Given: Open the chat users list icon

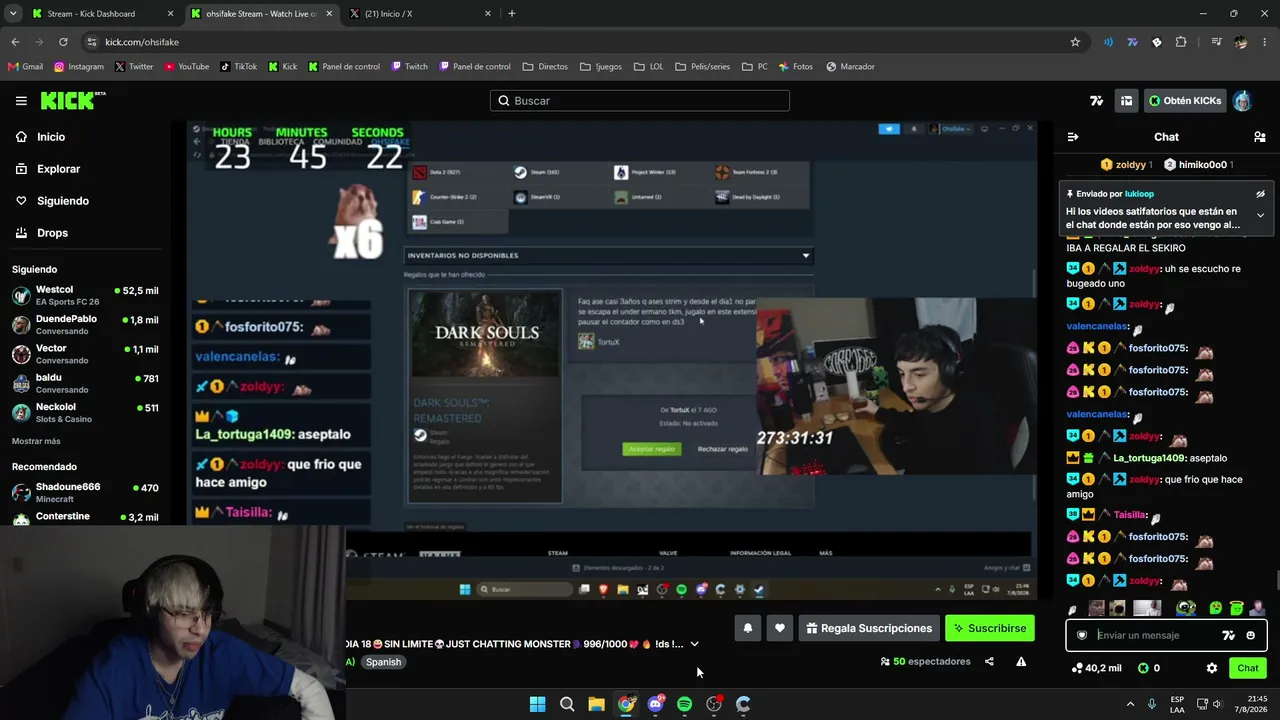Looking at the screenshot, I should point(1260,137).
